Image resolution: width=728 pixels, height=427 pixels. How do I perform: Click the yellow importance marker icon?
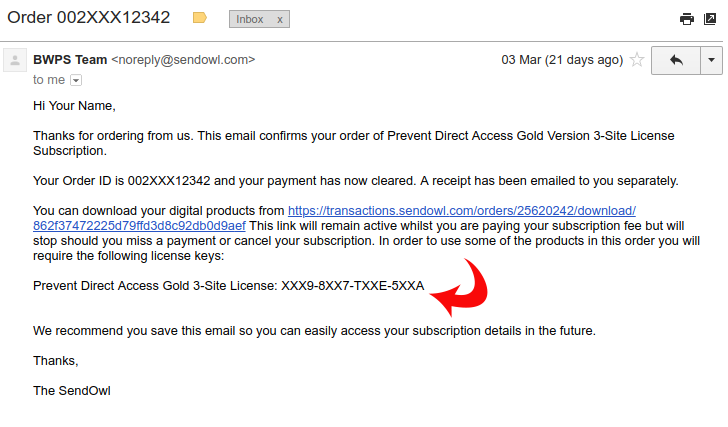(x=200, y=18)
